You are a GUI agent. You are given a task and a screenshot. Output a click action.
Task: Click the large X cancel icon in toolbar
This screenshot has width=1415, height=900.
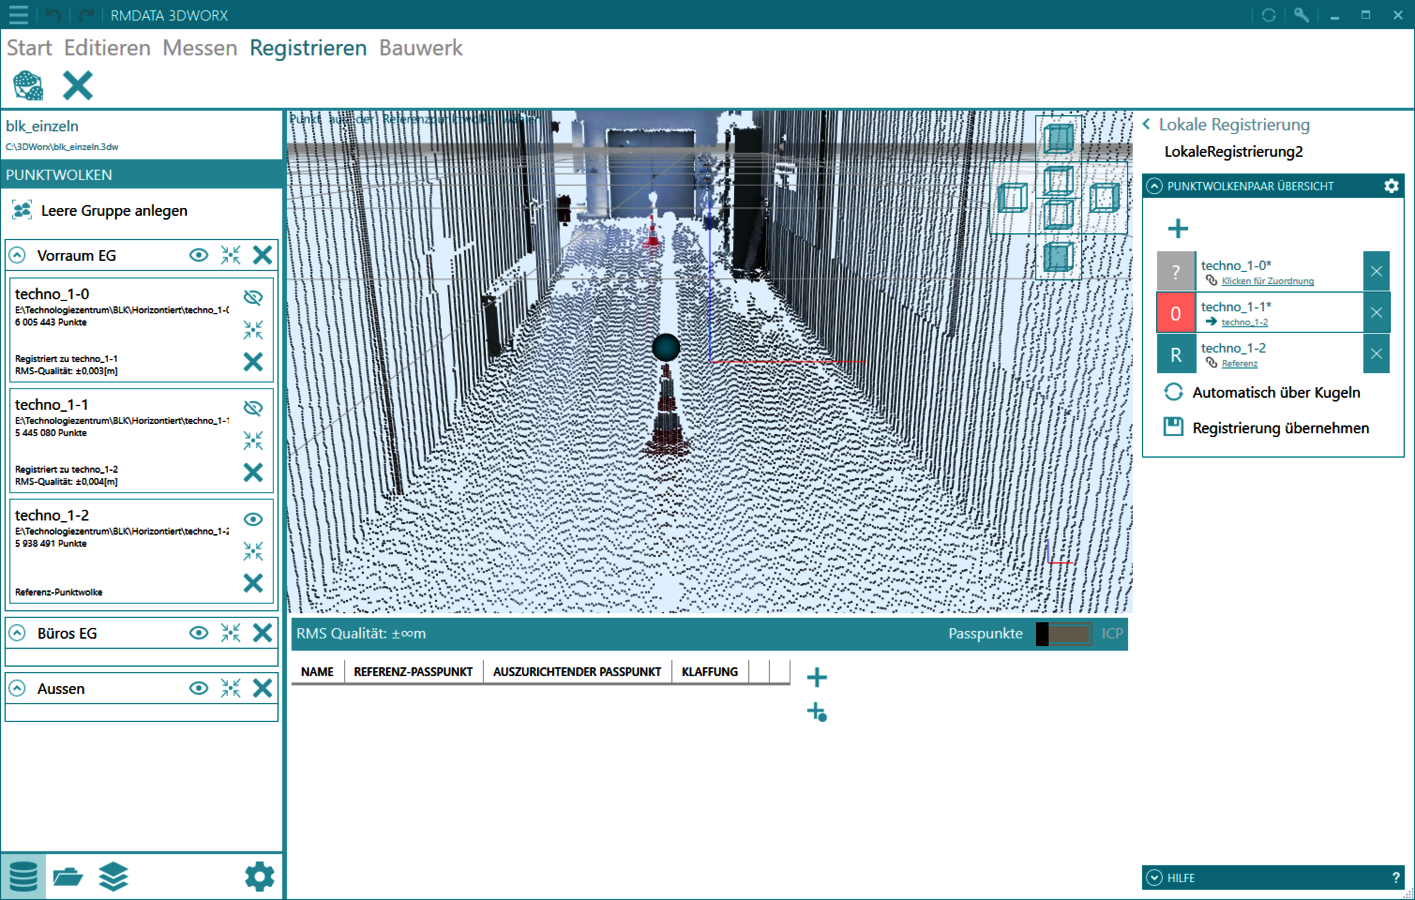tap(77, 86)
